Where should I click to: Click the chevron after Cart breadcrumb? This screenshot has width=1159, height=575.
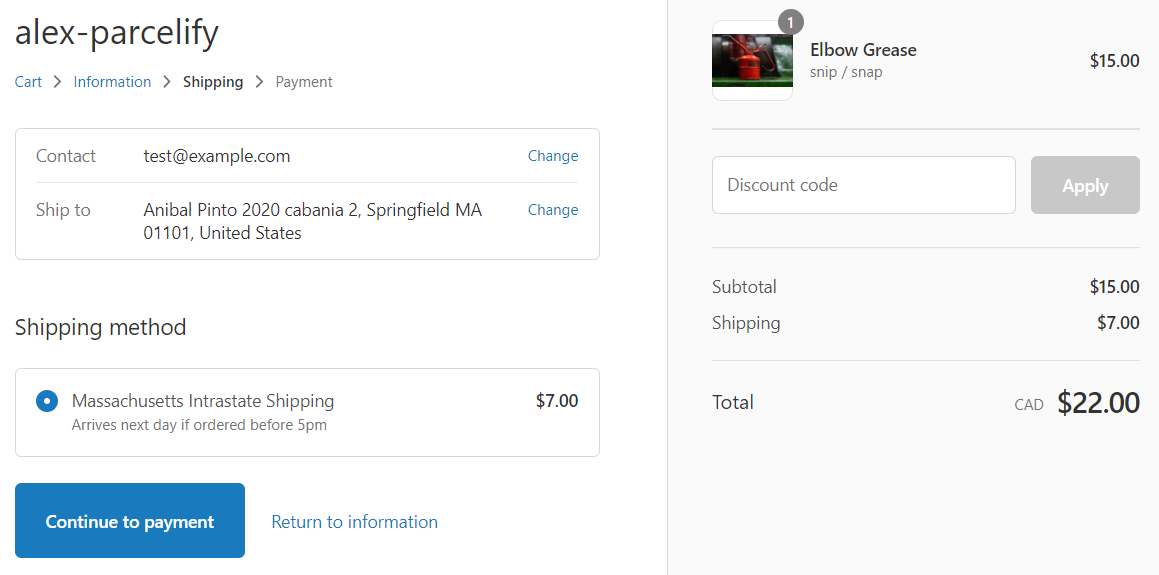(58, 82)
